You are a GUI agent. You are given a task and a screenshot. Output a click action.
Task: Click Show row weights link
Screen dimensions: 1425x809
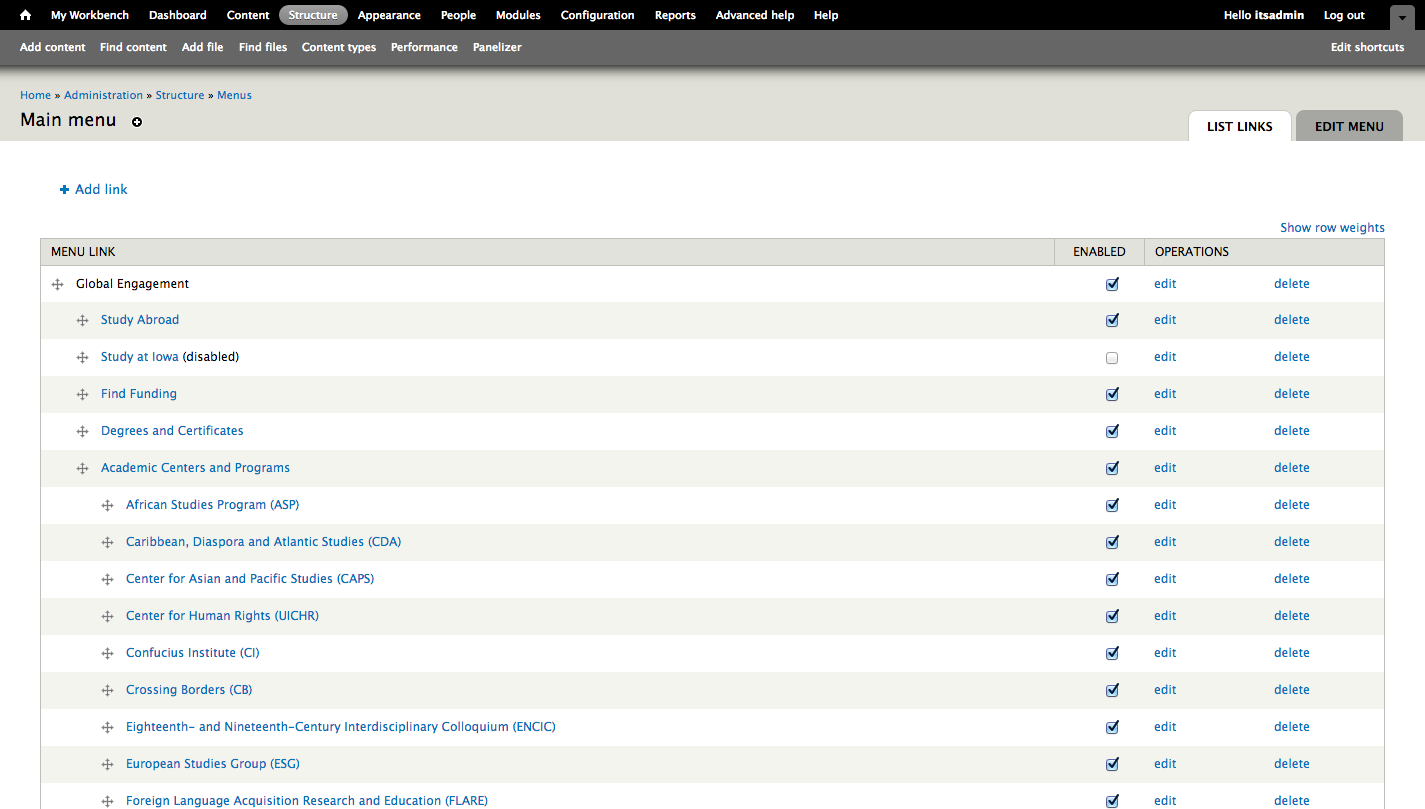[x=1332, y=228]
